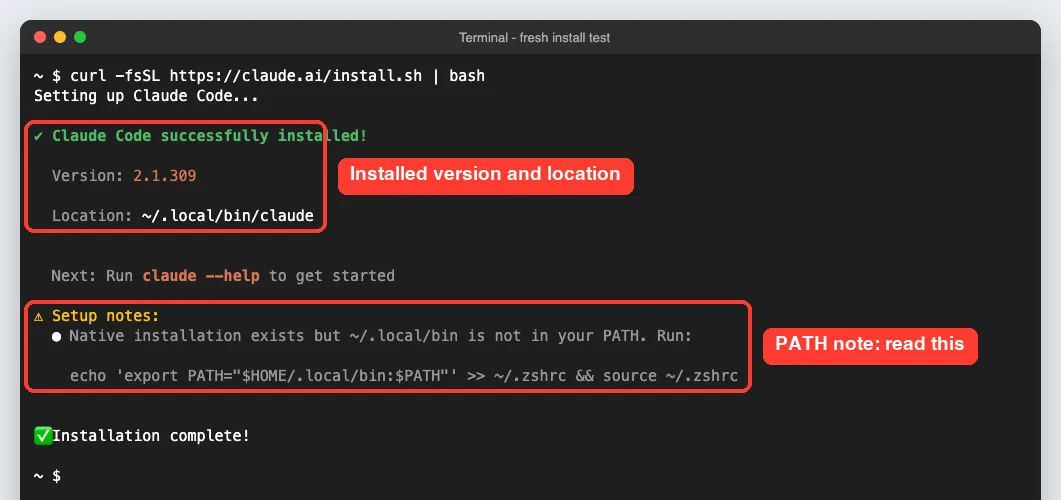The width and height of the screenshot is (1061, 500).
Task: Click the echo export PATH command line
Action: click(404, 376)
